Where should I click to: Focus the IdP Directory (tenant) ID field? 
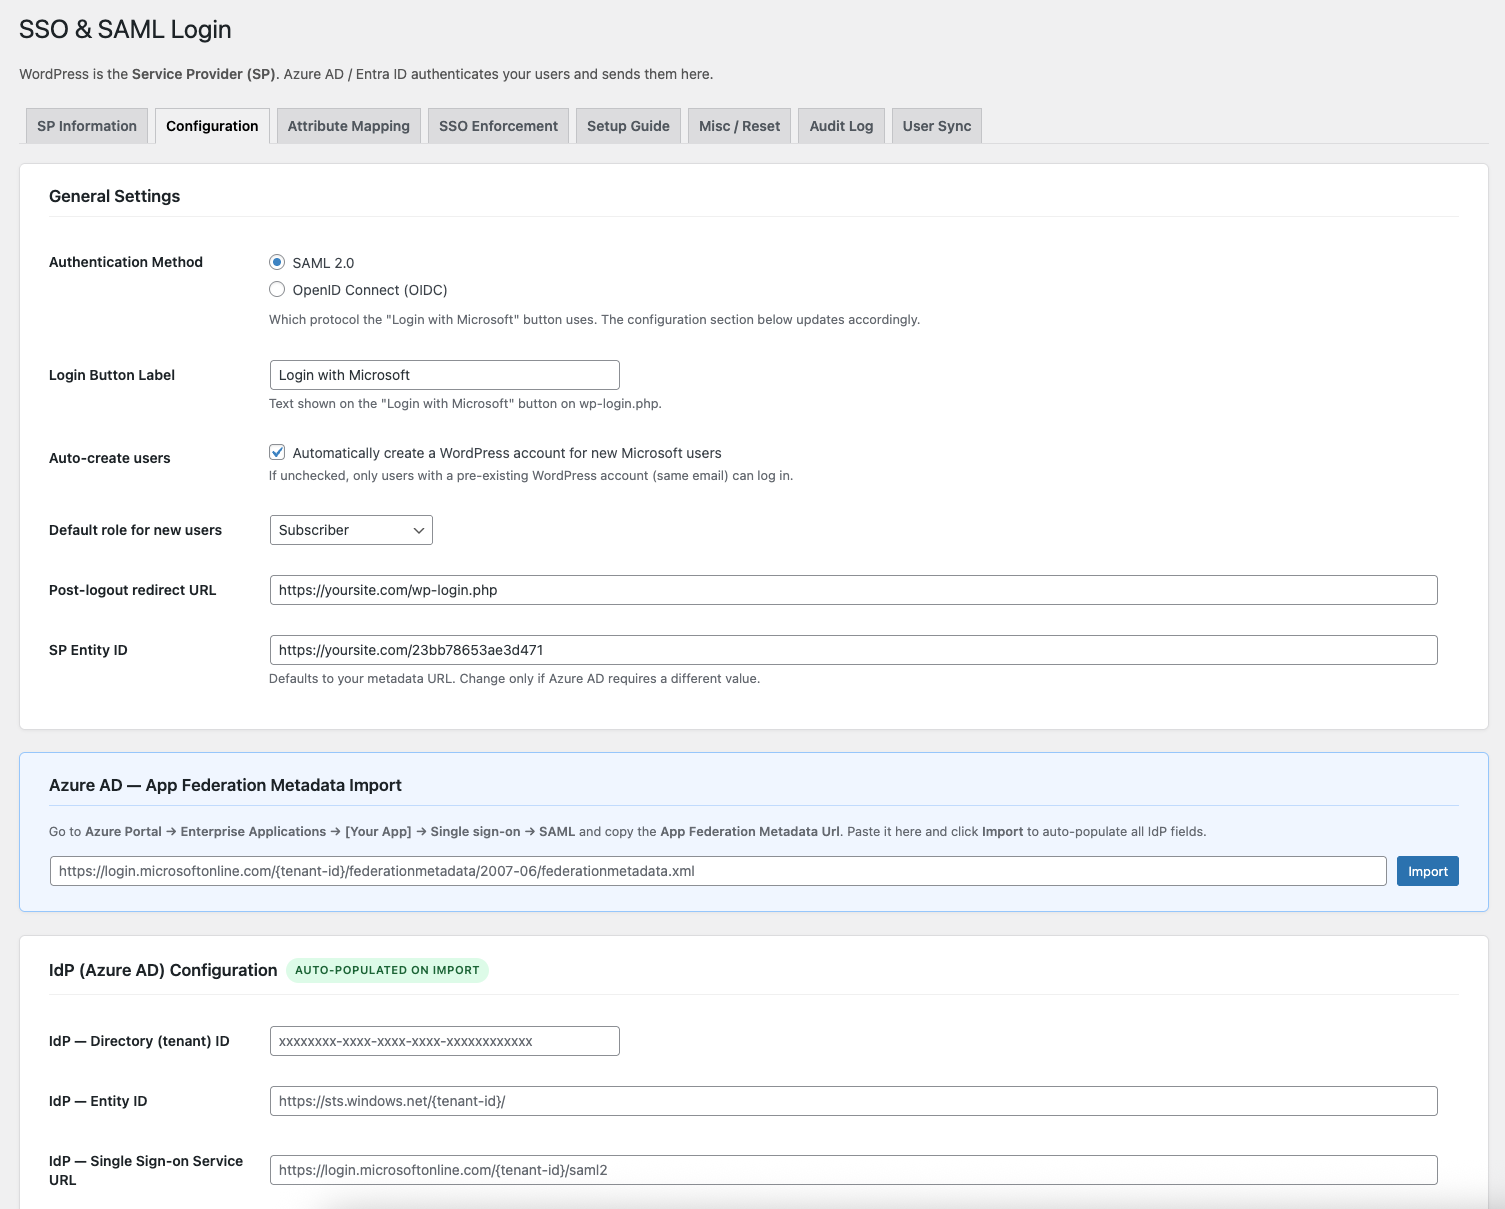pos(445,1041)
